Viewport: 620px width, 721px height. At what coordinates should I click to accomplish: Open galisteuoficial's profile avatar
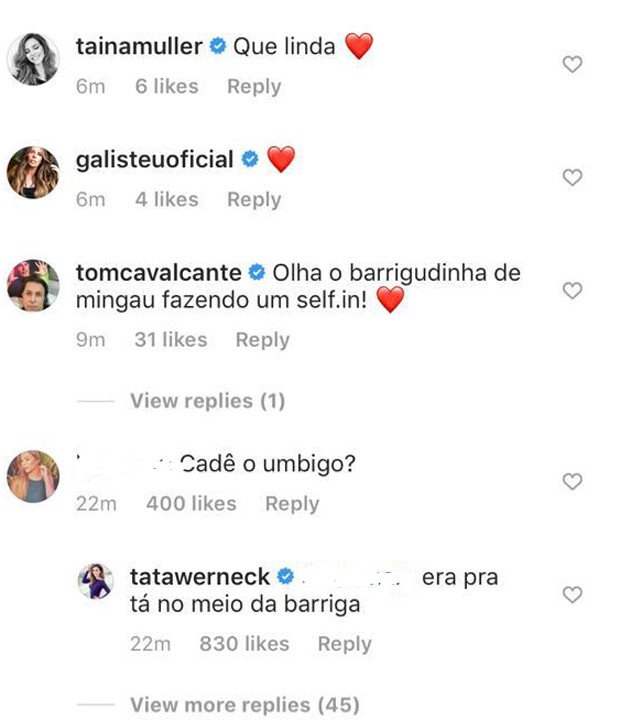coord(33,172)
